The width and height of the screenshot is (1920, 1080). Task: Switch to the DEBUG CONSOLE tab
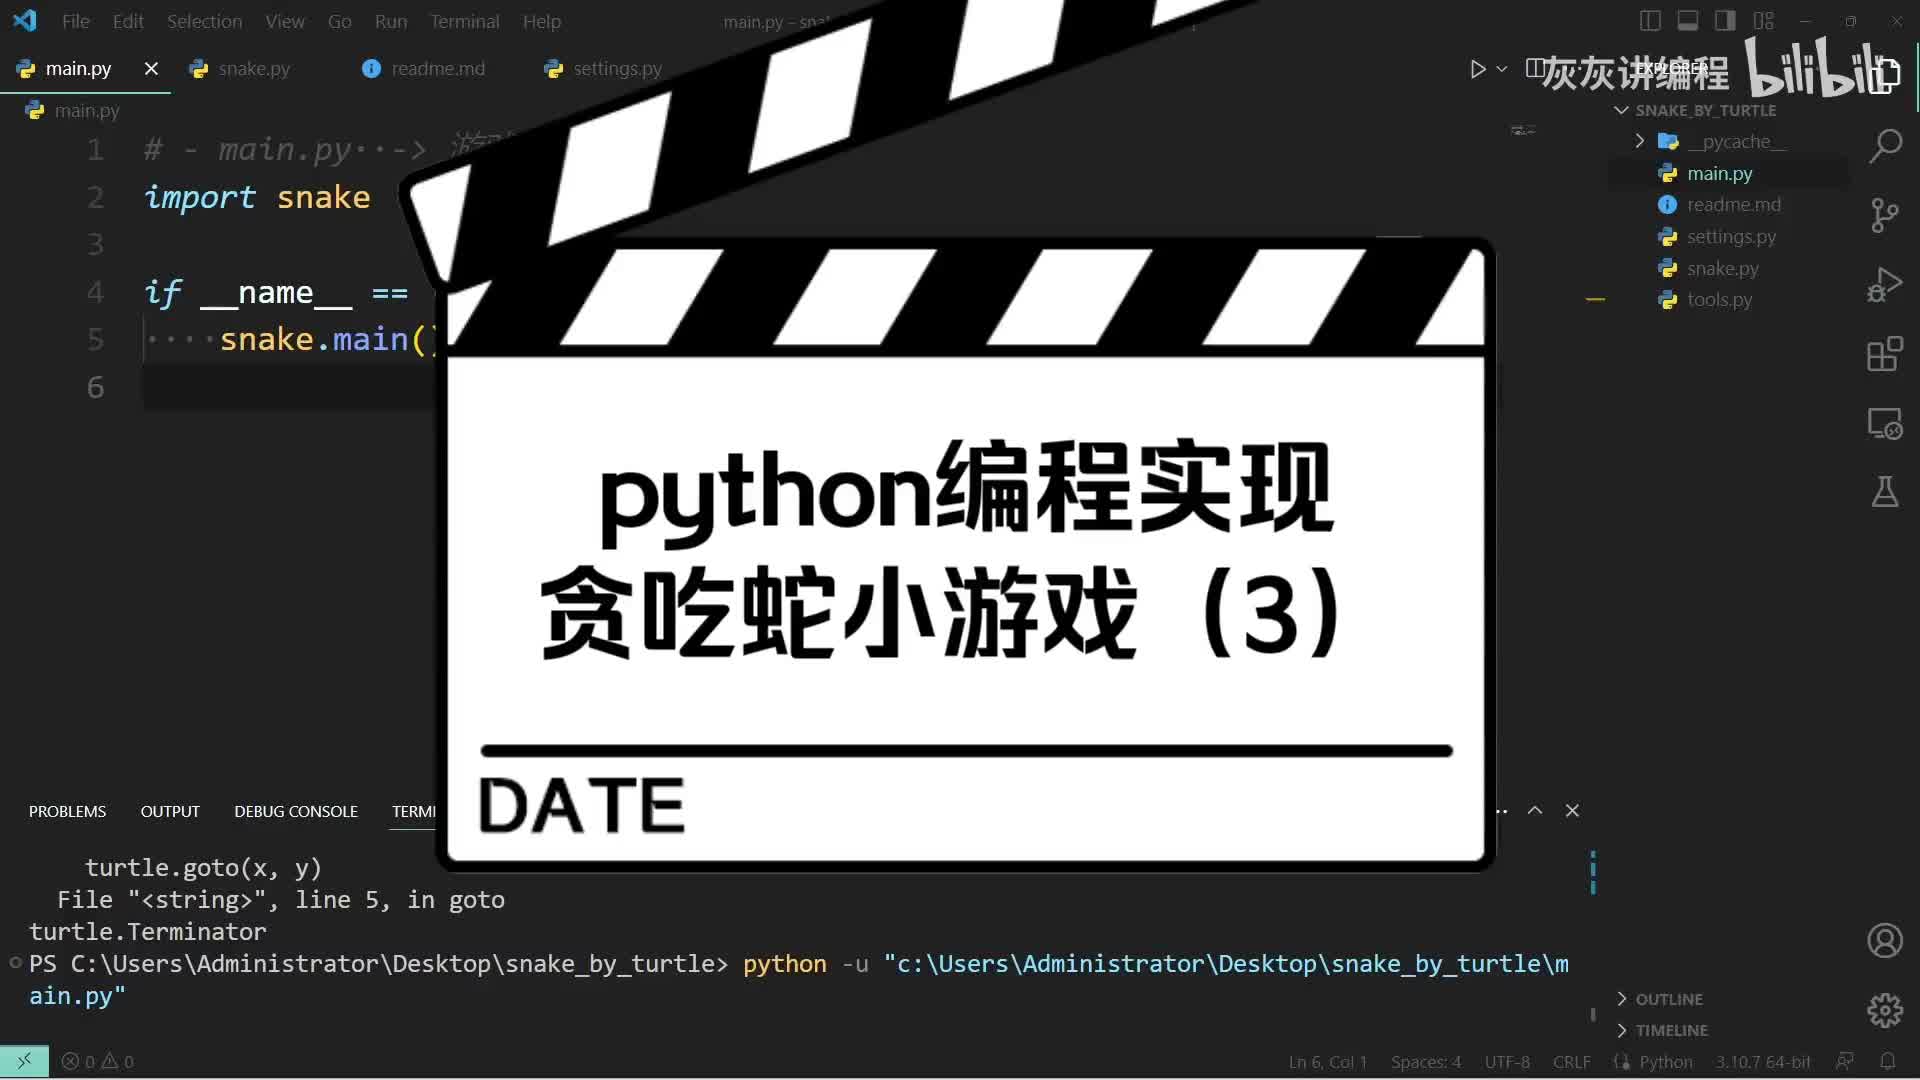pos(296,811)
